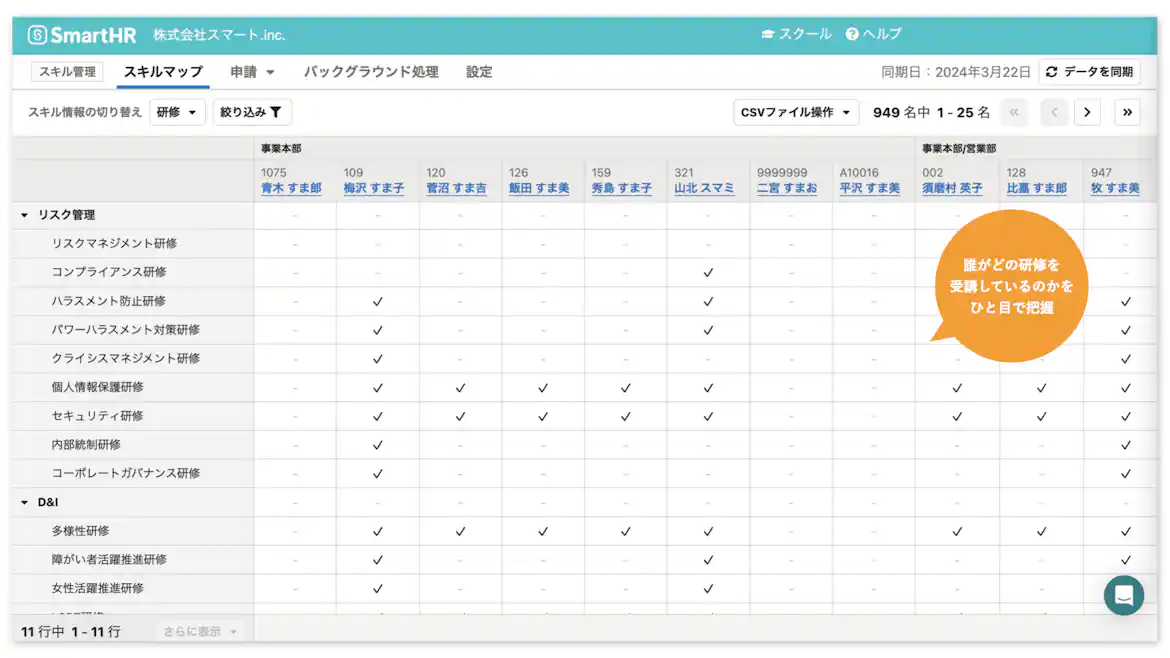The height and width of the screenshot is (658, 1170).
Task: Click the next page arrow icon
Action: tap(1087, 112)
